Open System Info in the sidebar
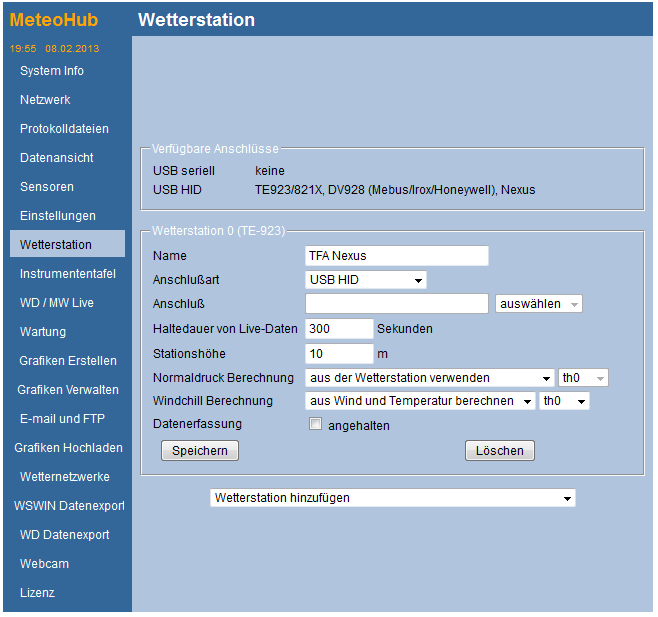 coord(52,71)
